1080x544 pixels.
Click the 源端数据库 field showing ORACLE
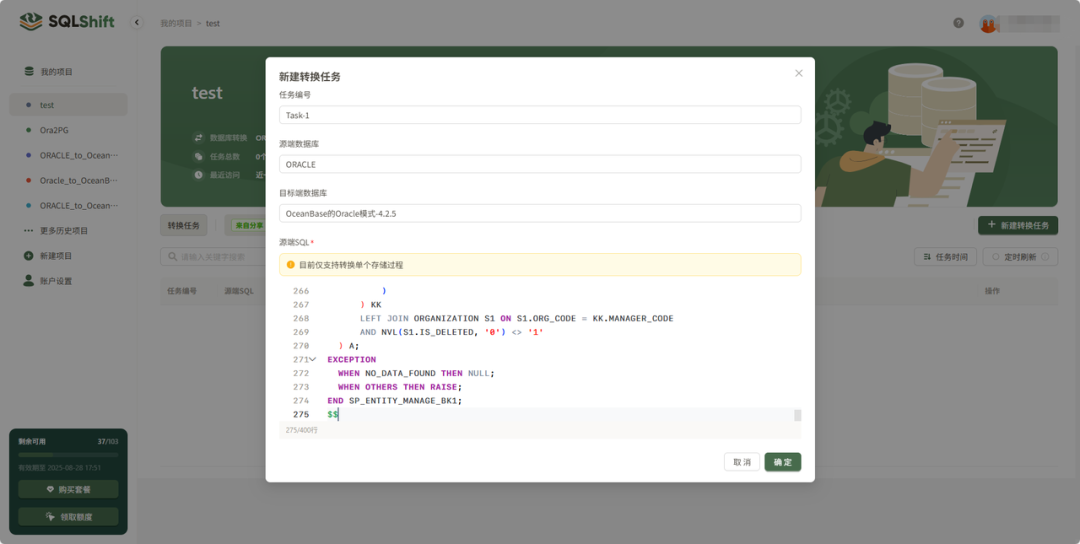pos(540,165)
